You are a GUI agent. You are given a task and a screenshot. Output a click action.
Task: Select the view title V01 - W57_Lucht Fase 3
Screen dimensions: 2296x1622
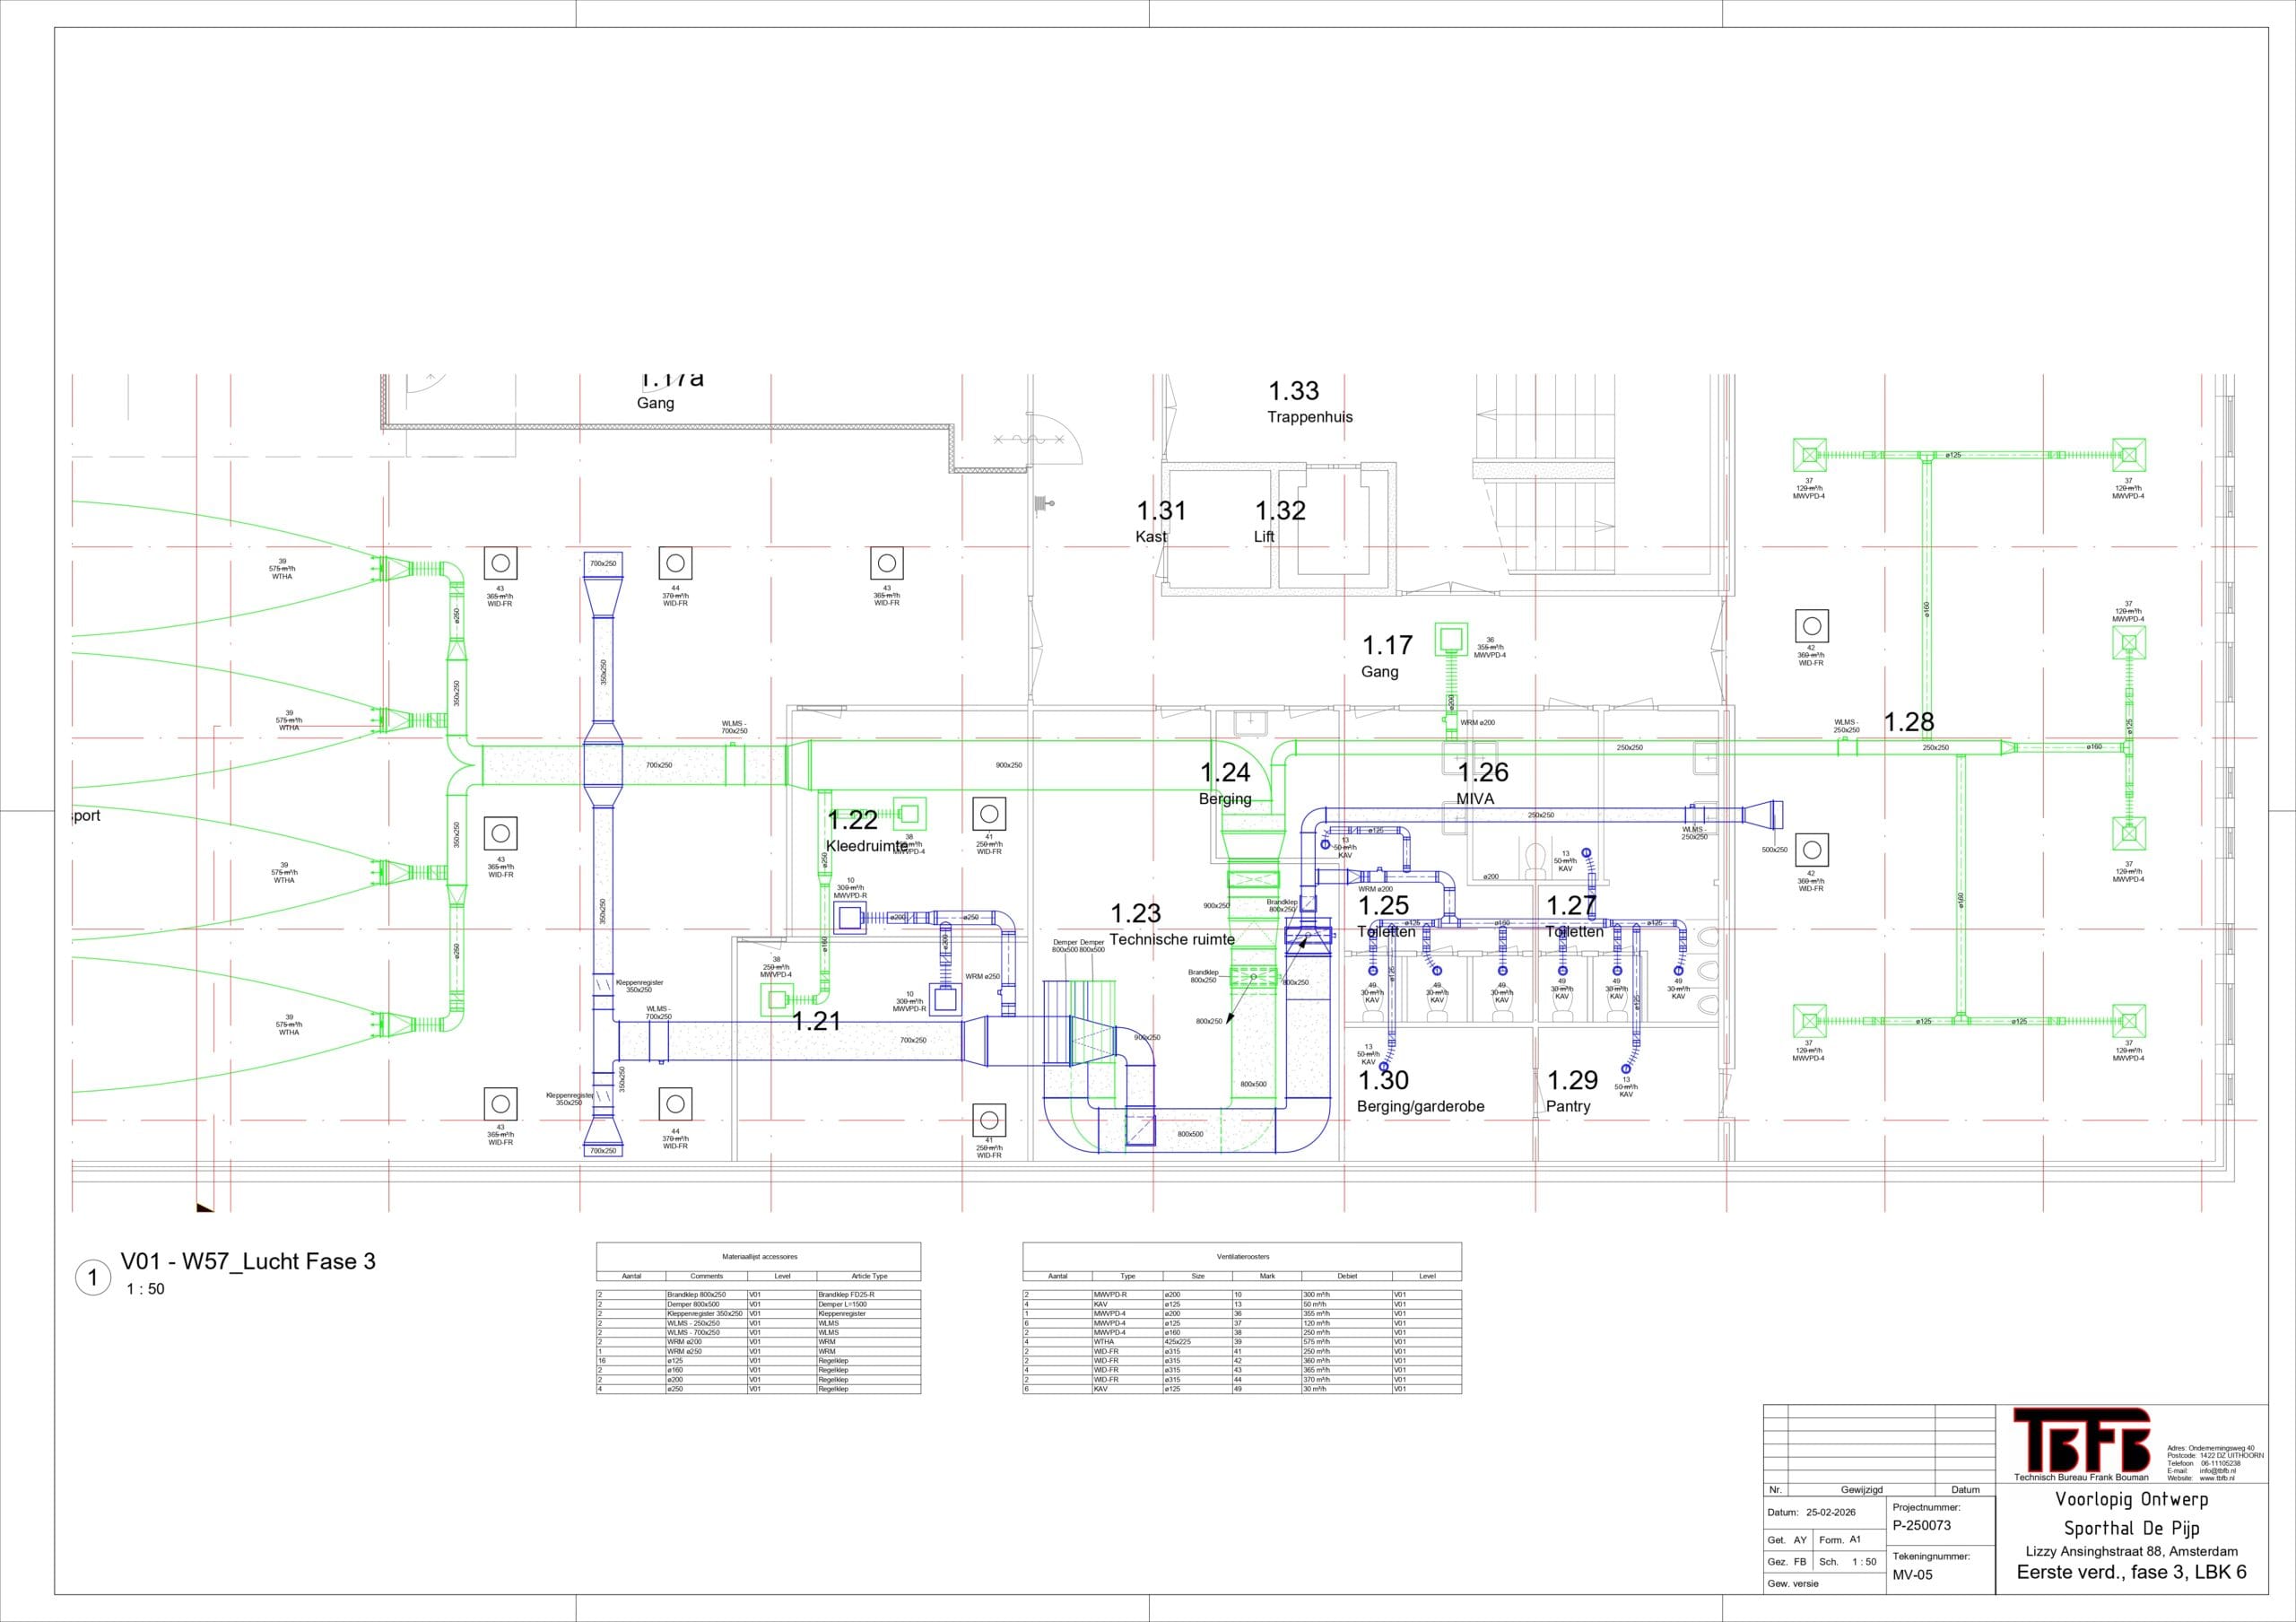pos(248,1262)
